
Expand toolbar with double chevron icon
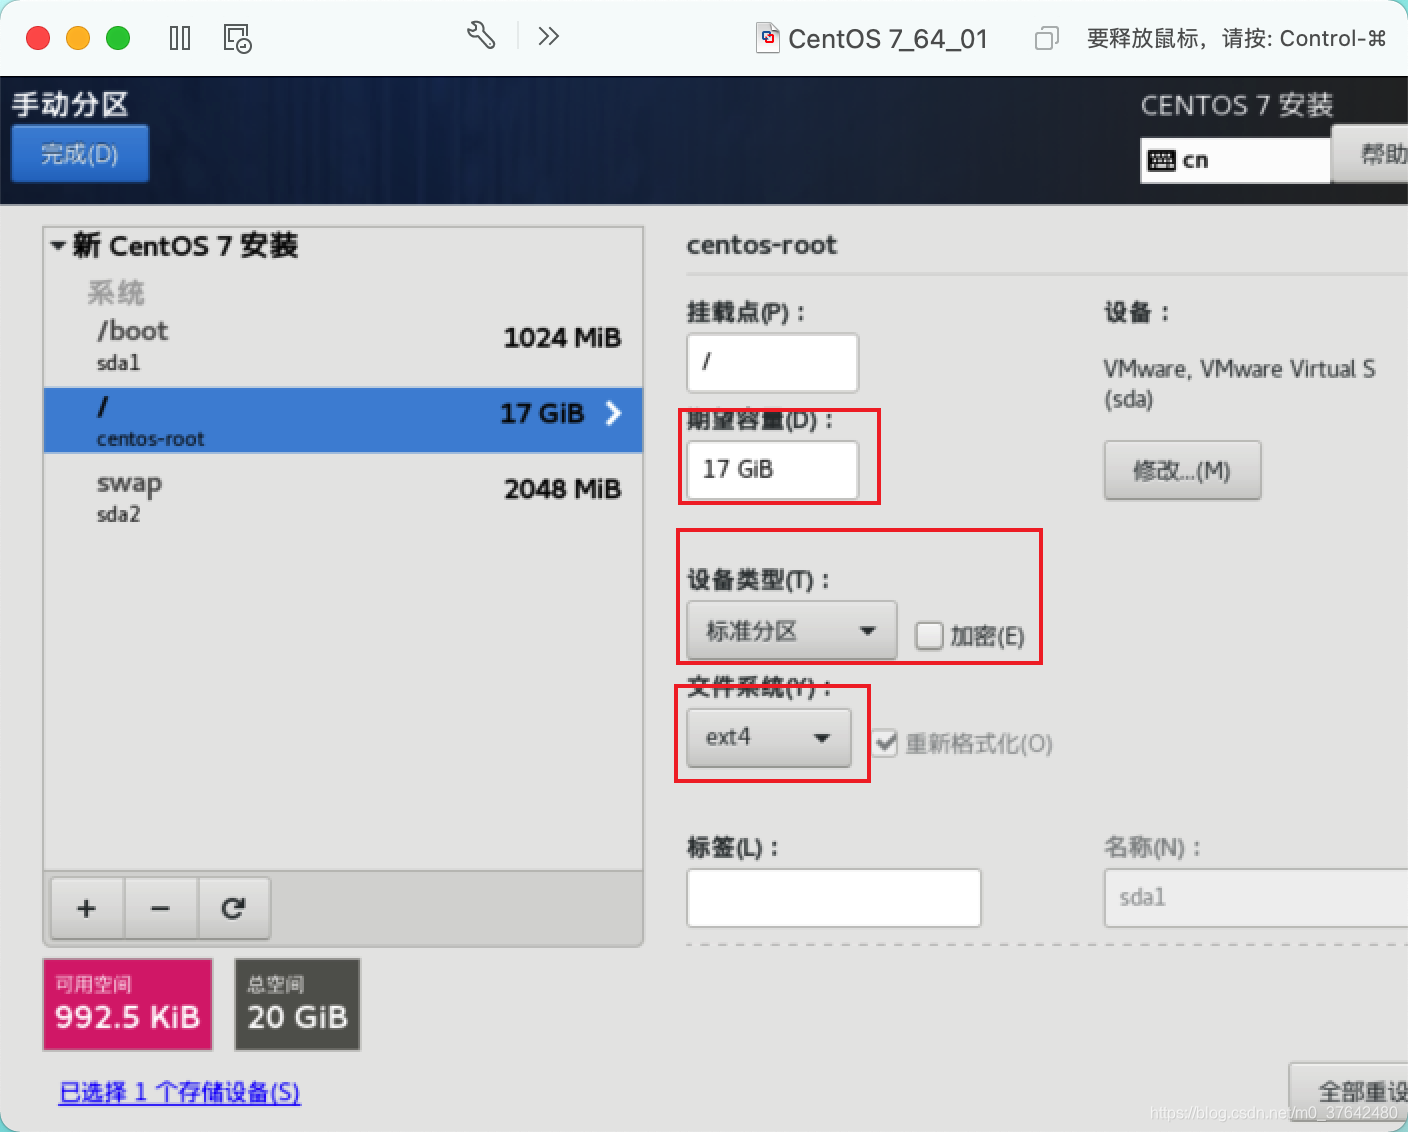coord(548,37)
